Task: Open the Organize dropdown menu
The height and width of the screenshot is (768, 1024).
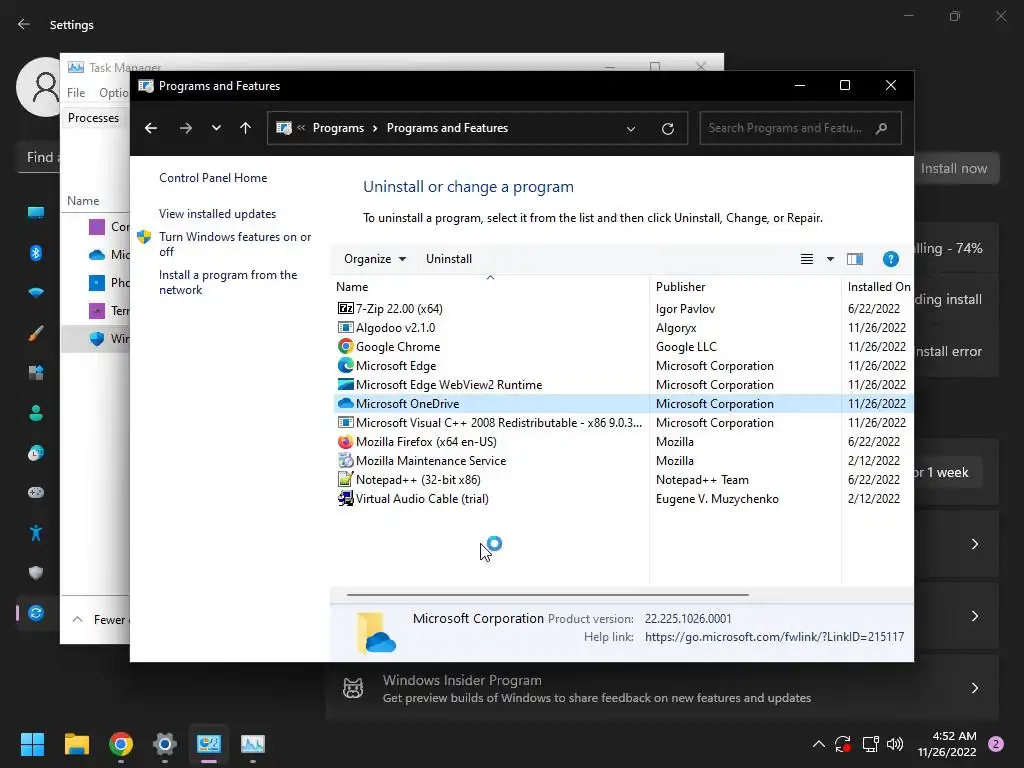Action: tap(375, 259)
